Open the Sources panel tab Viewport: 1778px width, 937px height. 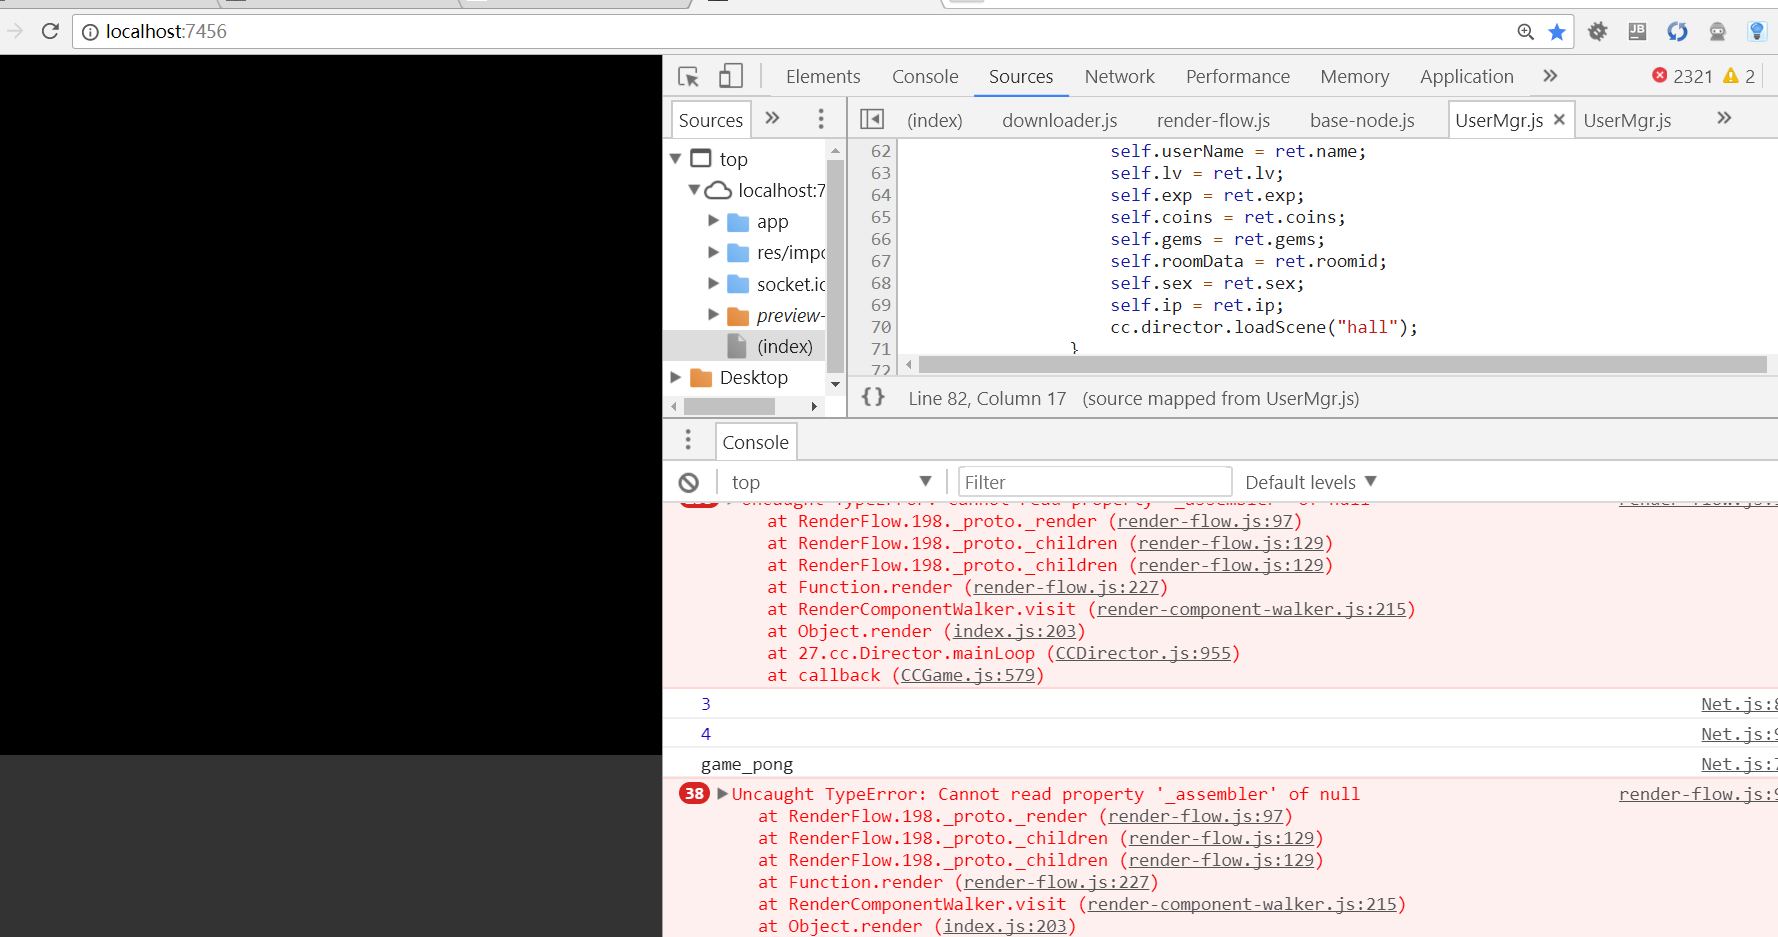(1021, 77)
